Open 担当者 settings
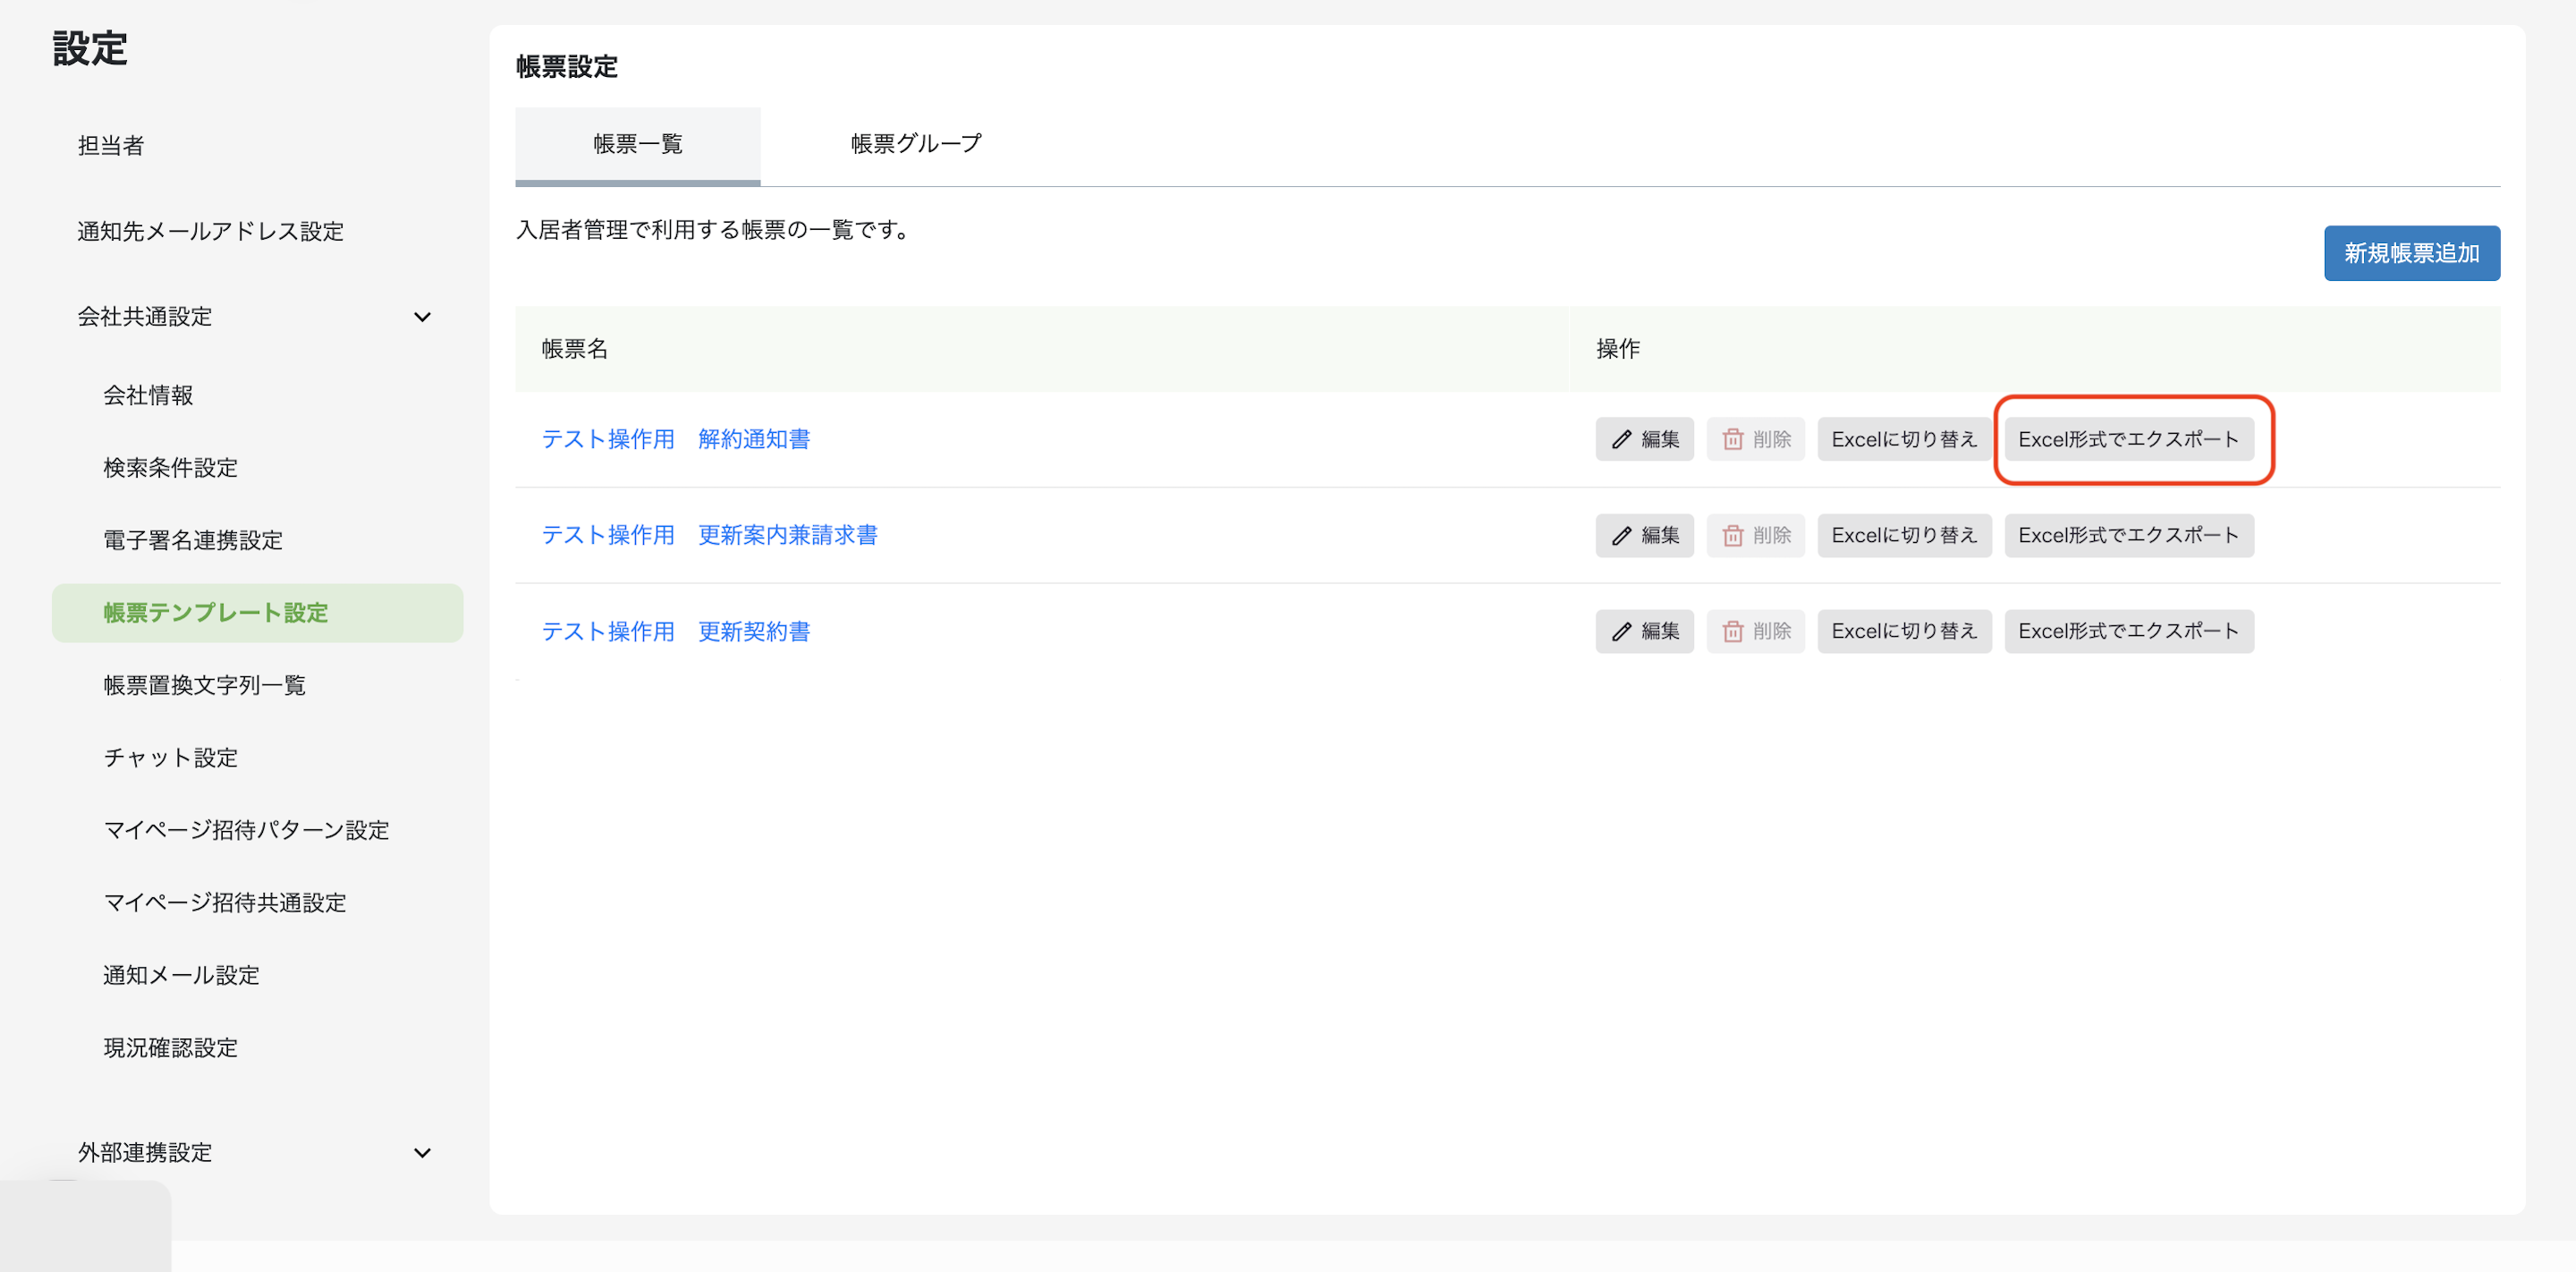The height and width of the screenshot is (1272, 2576). coord(111,146)
